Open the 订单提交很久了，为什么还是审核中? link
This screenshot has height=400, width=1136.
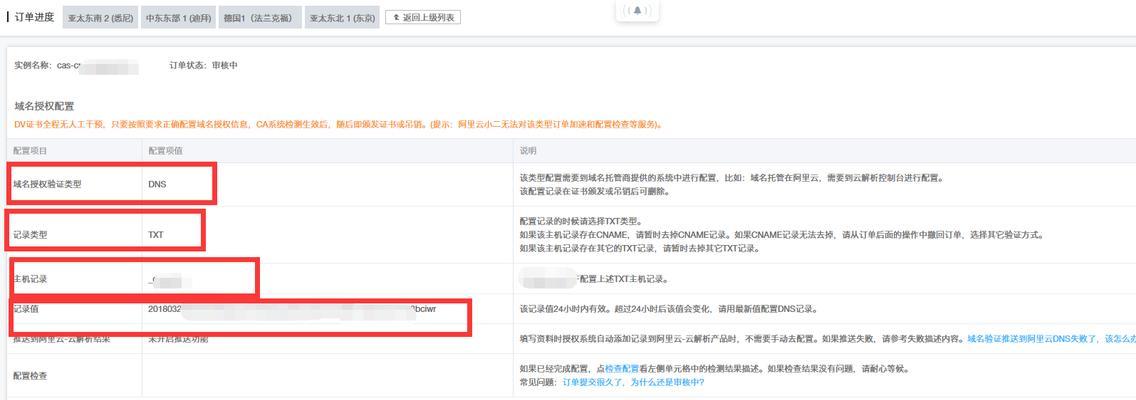tap(633, 382)
